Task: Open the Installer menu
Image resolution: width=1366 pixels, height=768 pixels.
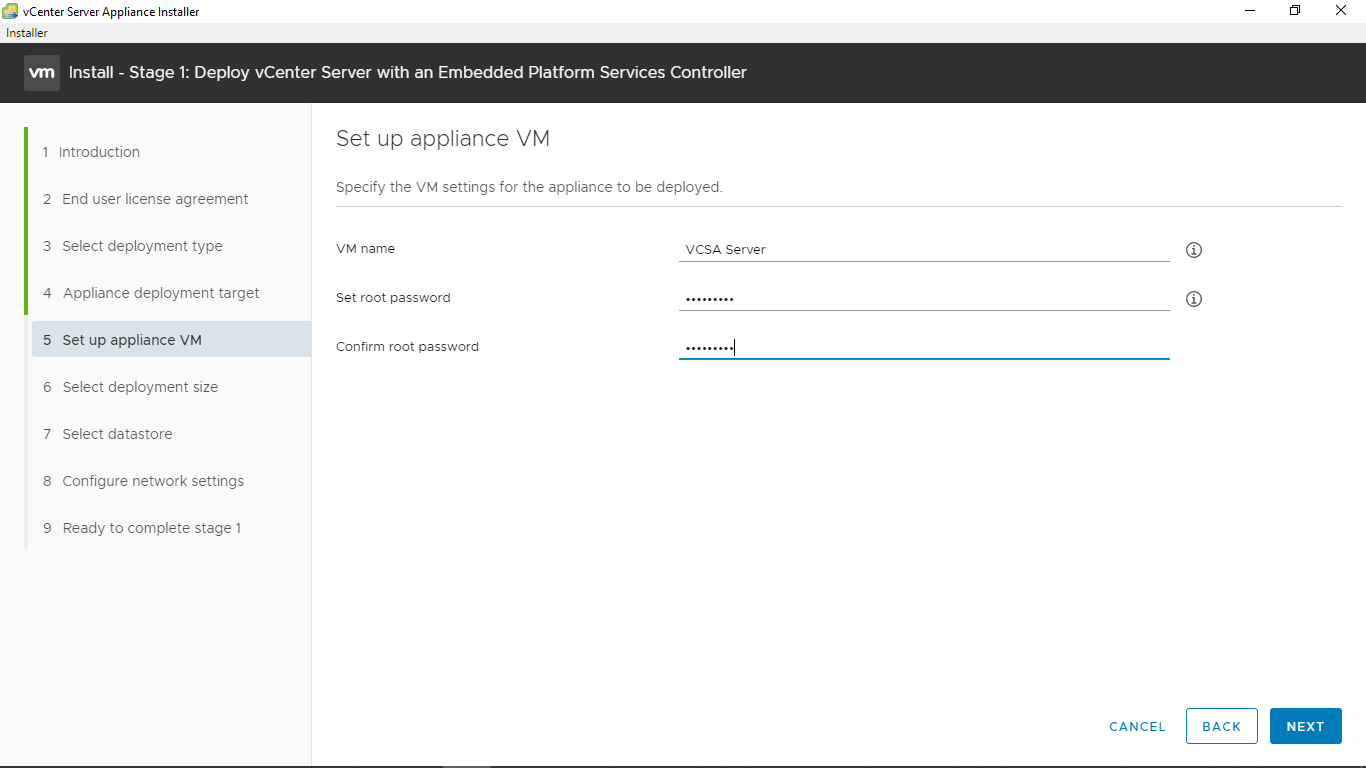Action: [27, 33]
